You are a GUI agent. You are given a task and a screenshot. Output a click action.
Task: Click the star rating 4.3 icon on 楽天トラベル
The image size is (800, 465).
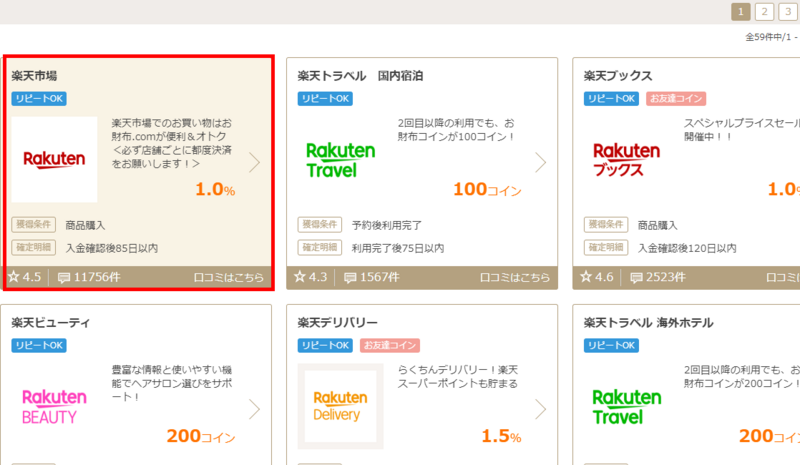(x=300, y=277)
